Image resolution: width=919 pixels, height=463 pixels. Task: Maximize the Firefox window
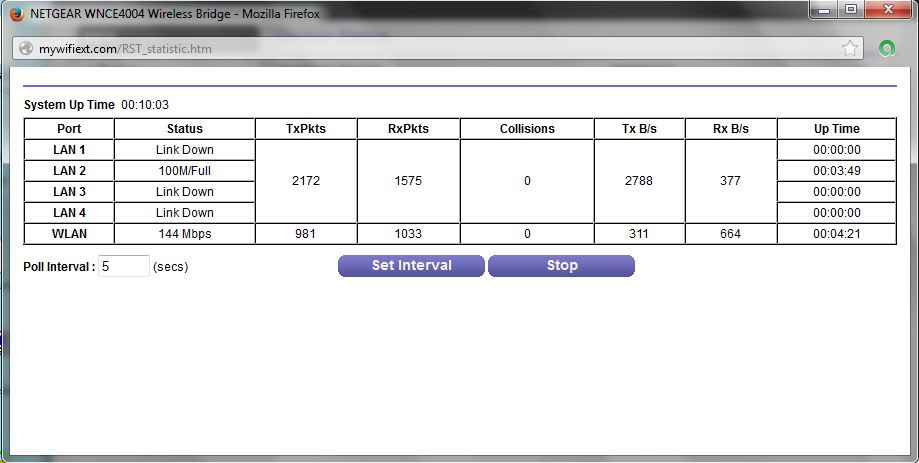click(851, 10)
